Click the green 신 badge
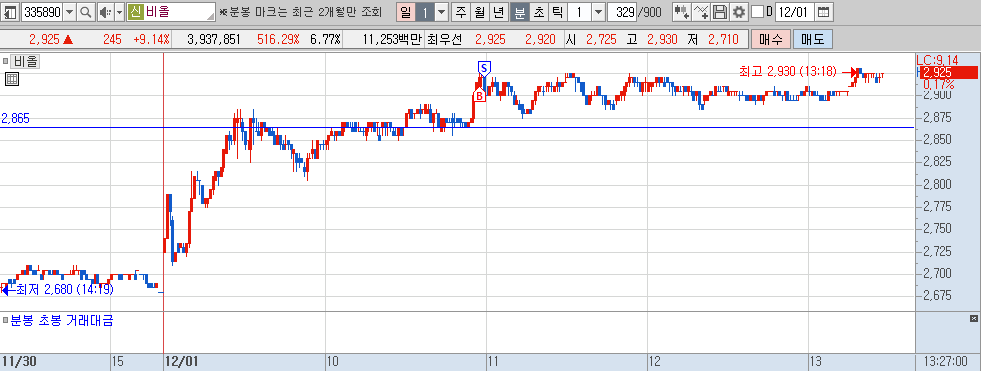981x371 pixels. (135, 11)
